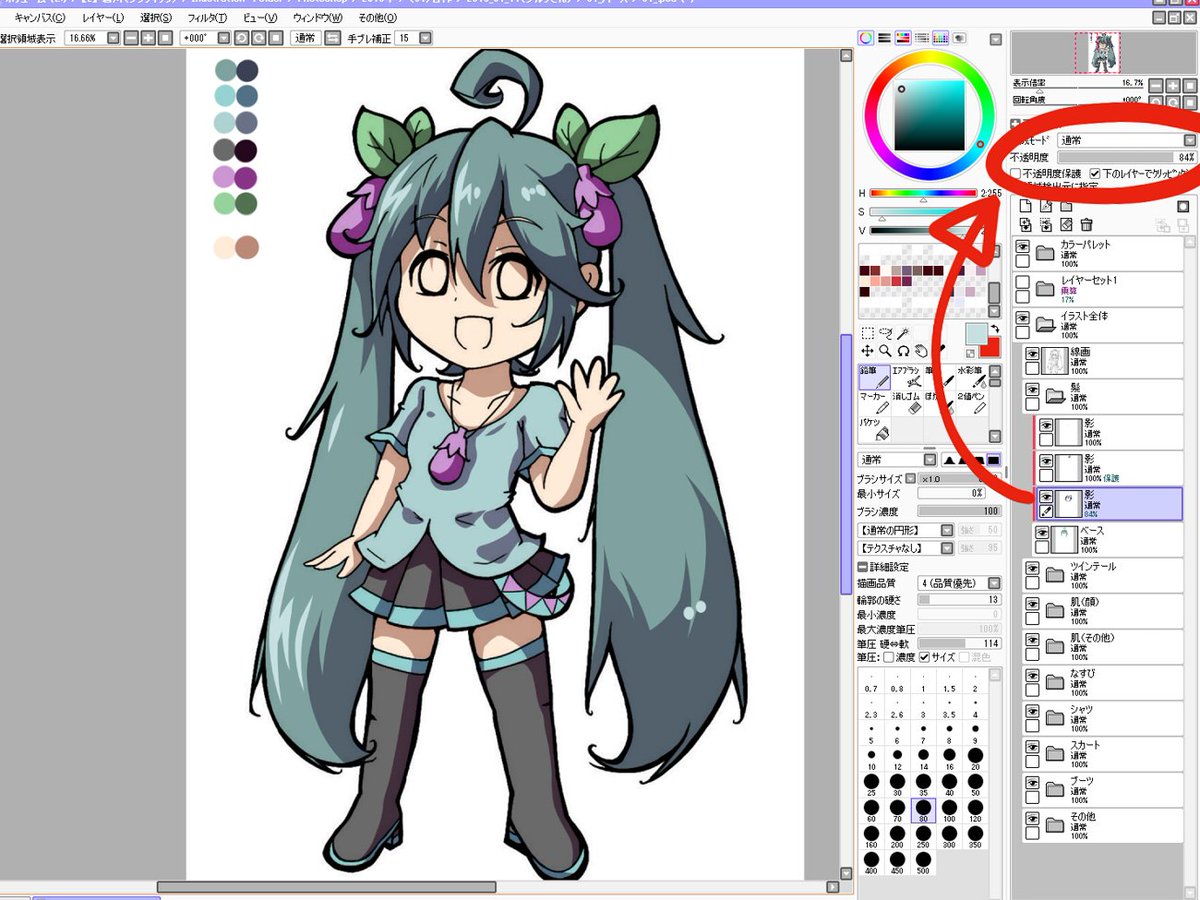Click toolbar zoom out minus button
This screenshot has height=900, width=1200.
click(132, 38)
